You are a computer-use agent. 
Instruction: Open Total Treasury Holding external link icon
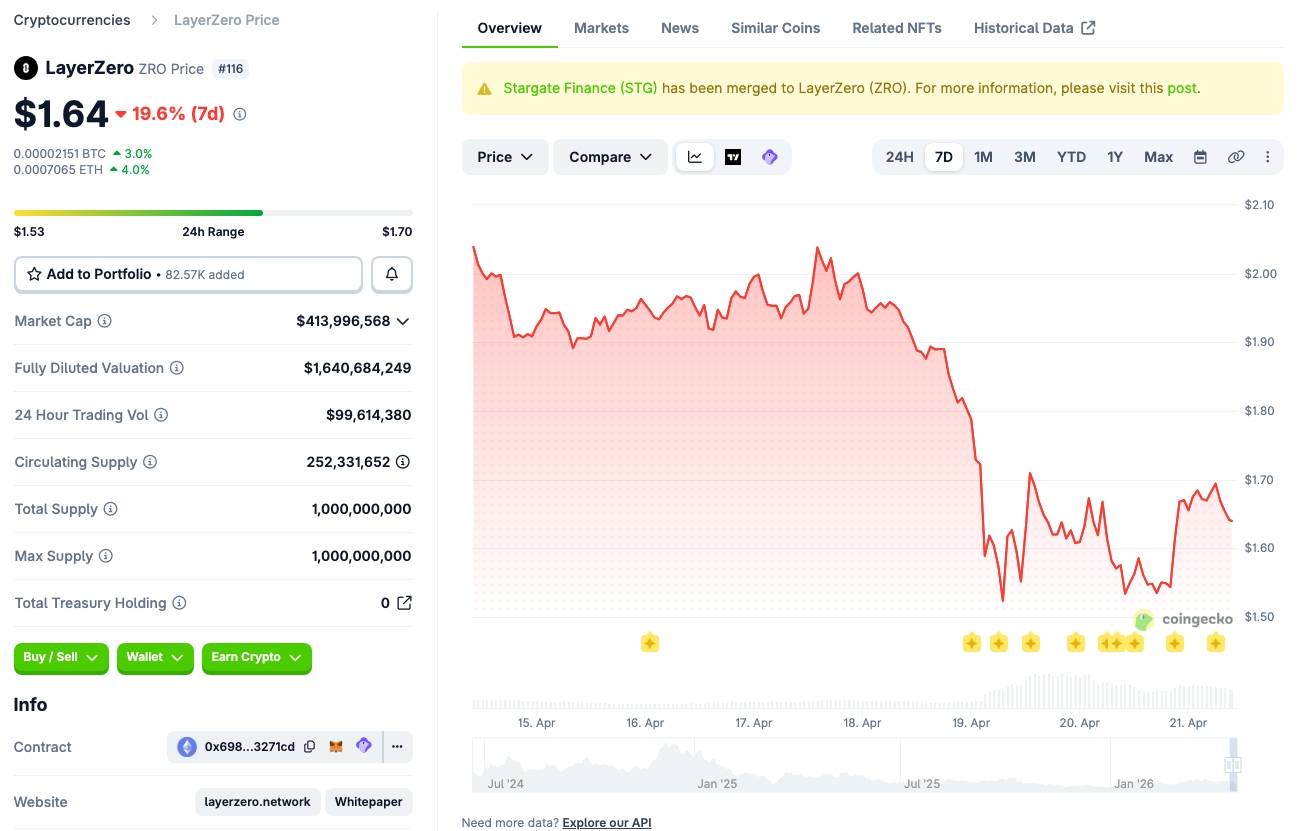(x=404, y=603)
